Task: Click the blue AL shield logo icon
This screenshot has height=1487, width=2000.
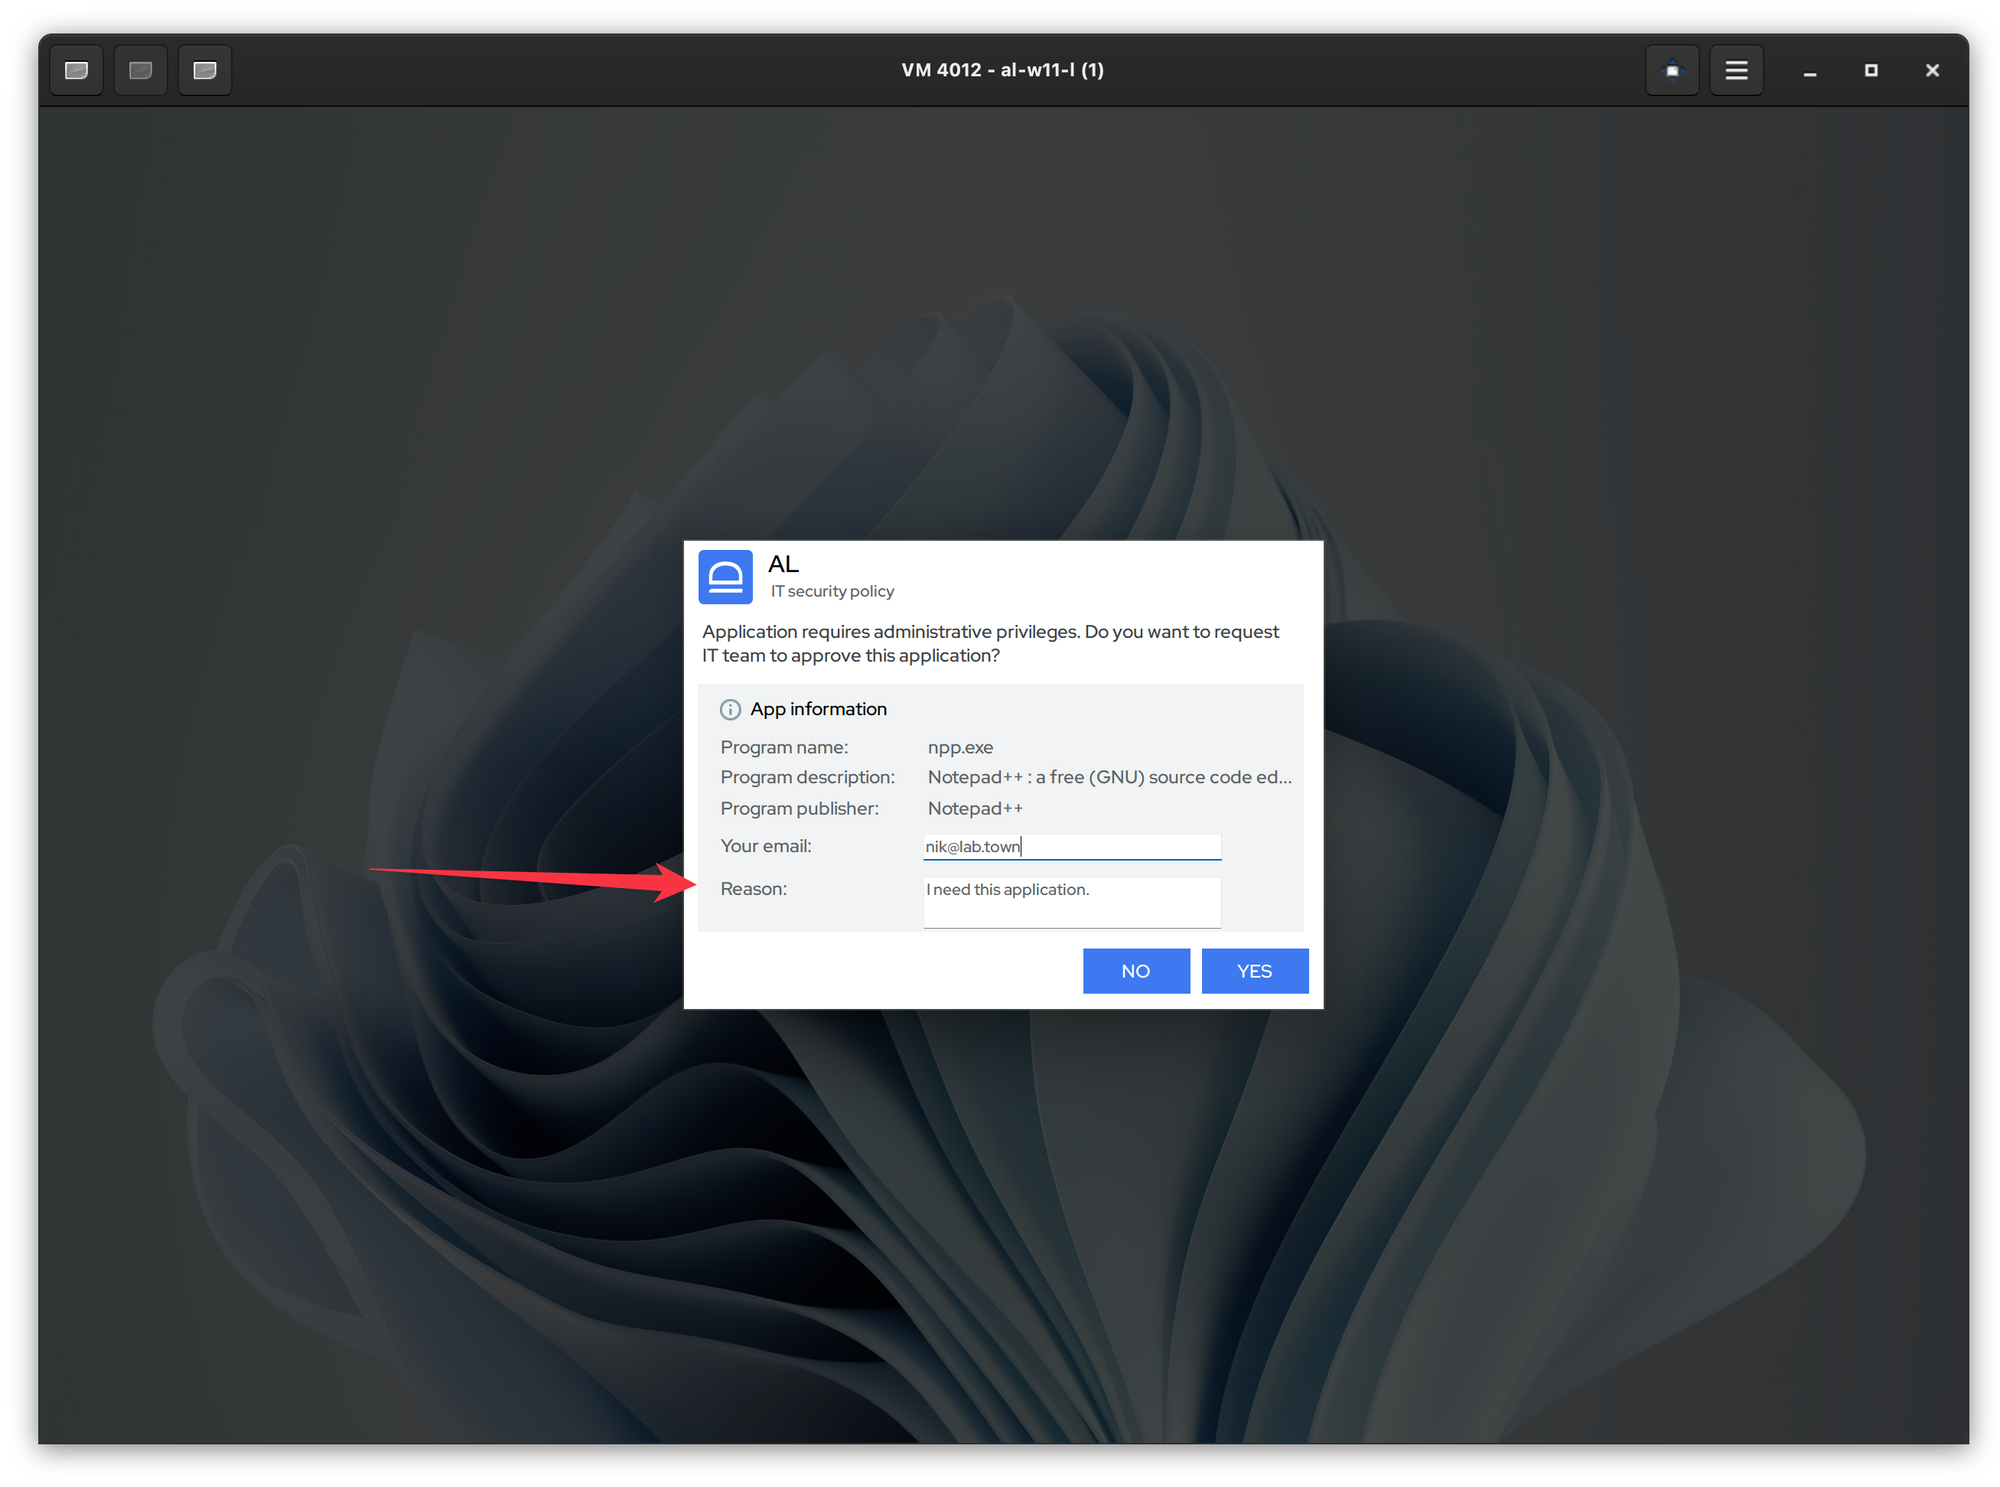Action: pos(725,577)
